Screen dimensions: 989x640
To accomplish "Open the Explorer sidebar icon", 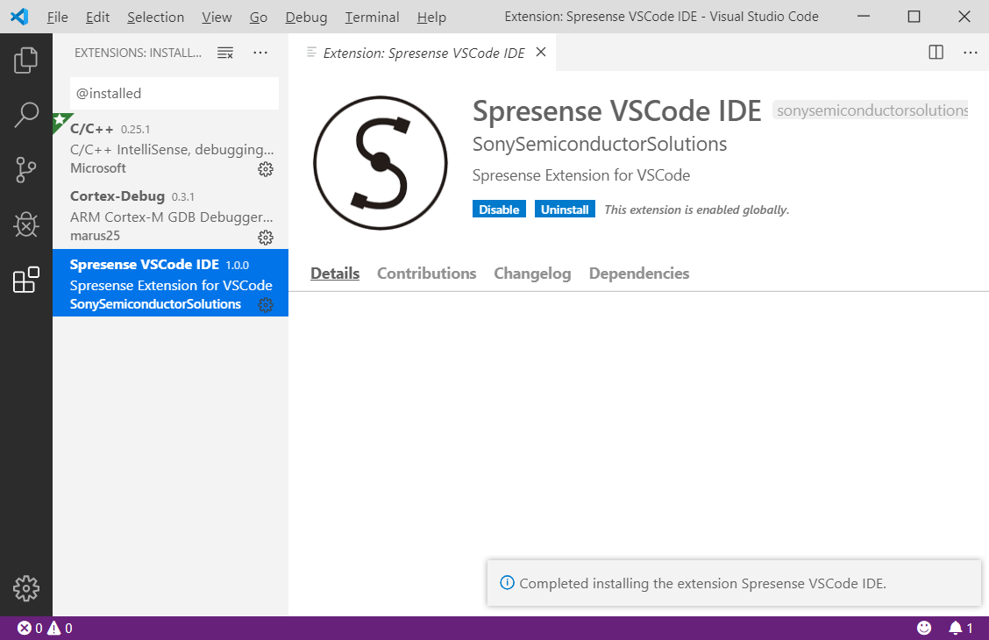I will coord(26,60).
